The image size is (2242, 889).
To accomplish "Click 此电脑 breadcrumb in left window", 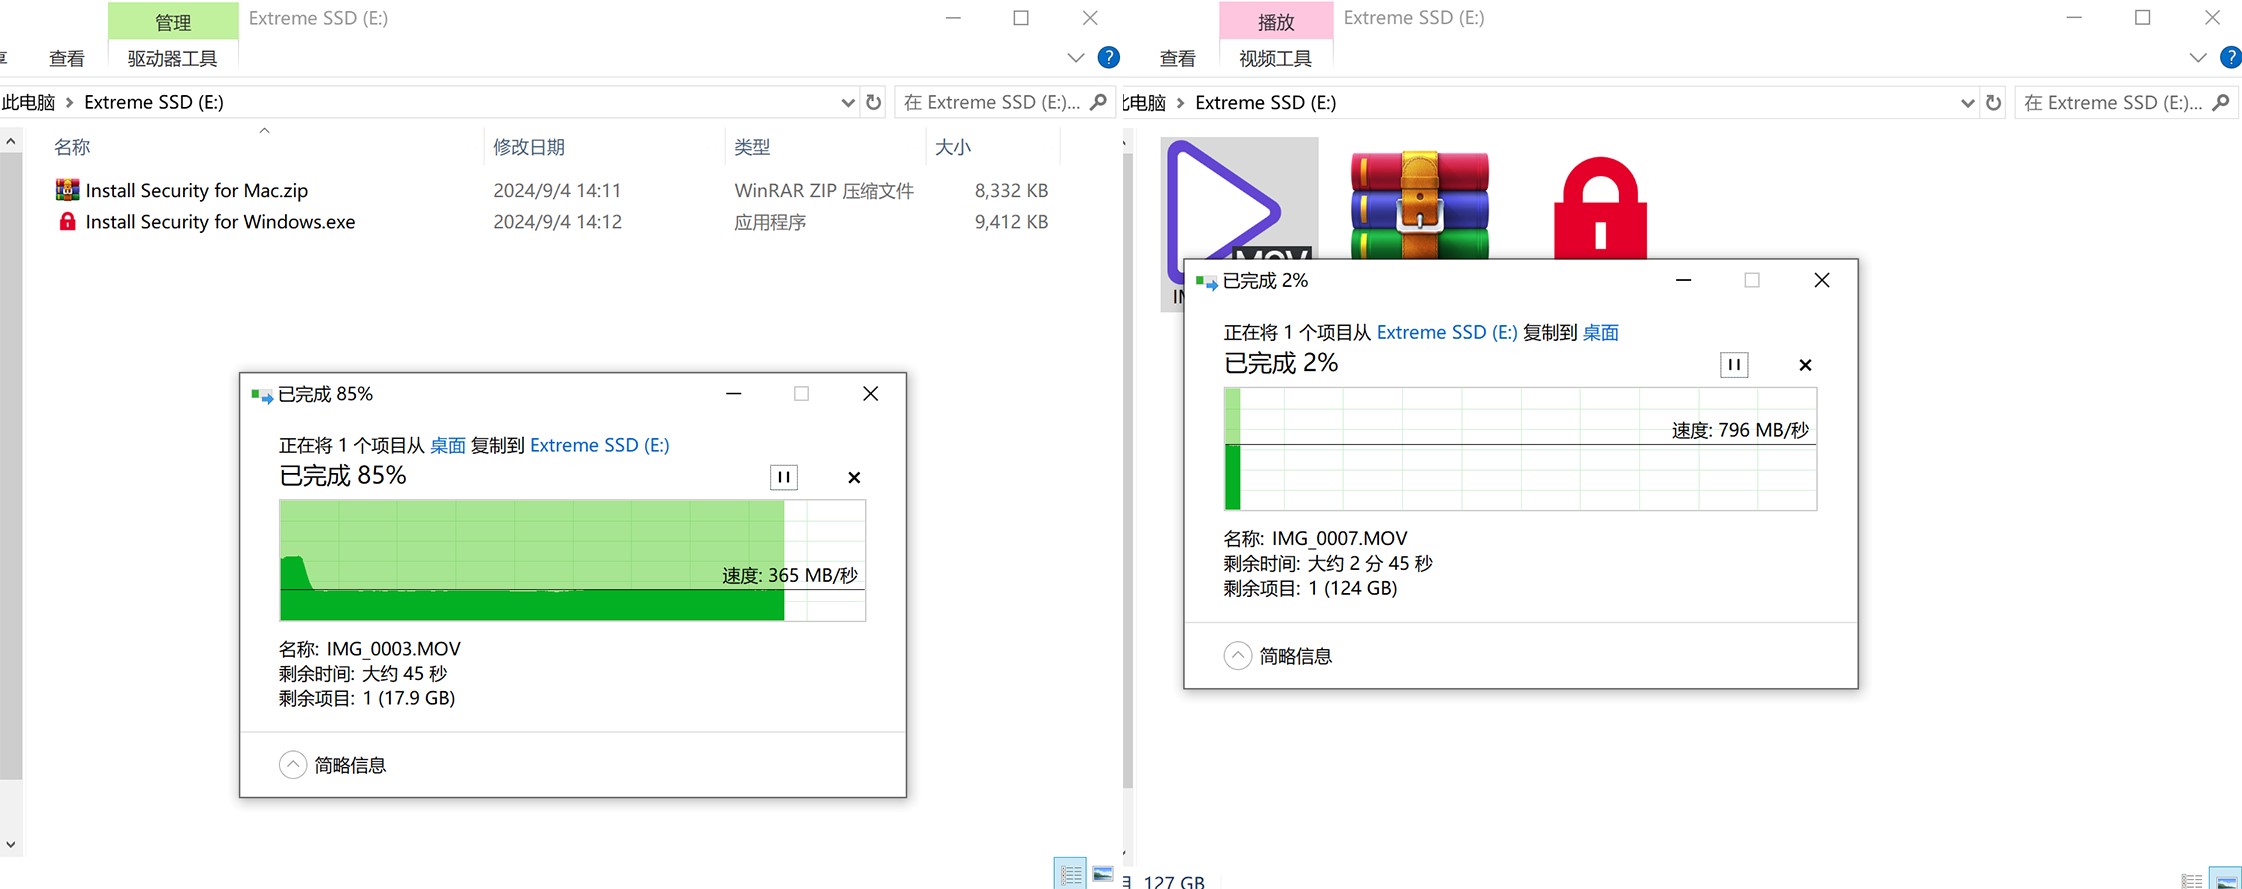I will pos(29,102).
